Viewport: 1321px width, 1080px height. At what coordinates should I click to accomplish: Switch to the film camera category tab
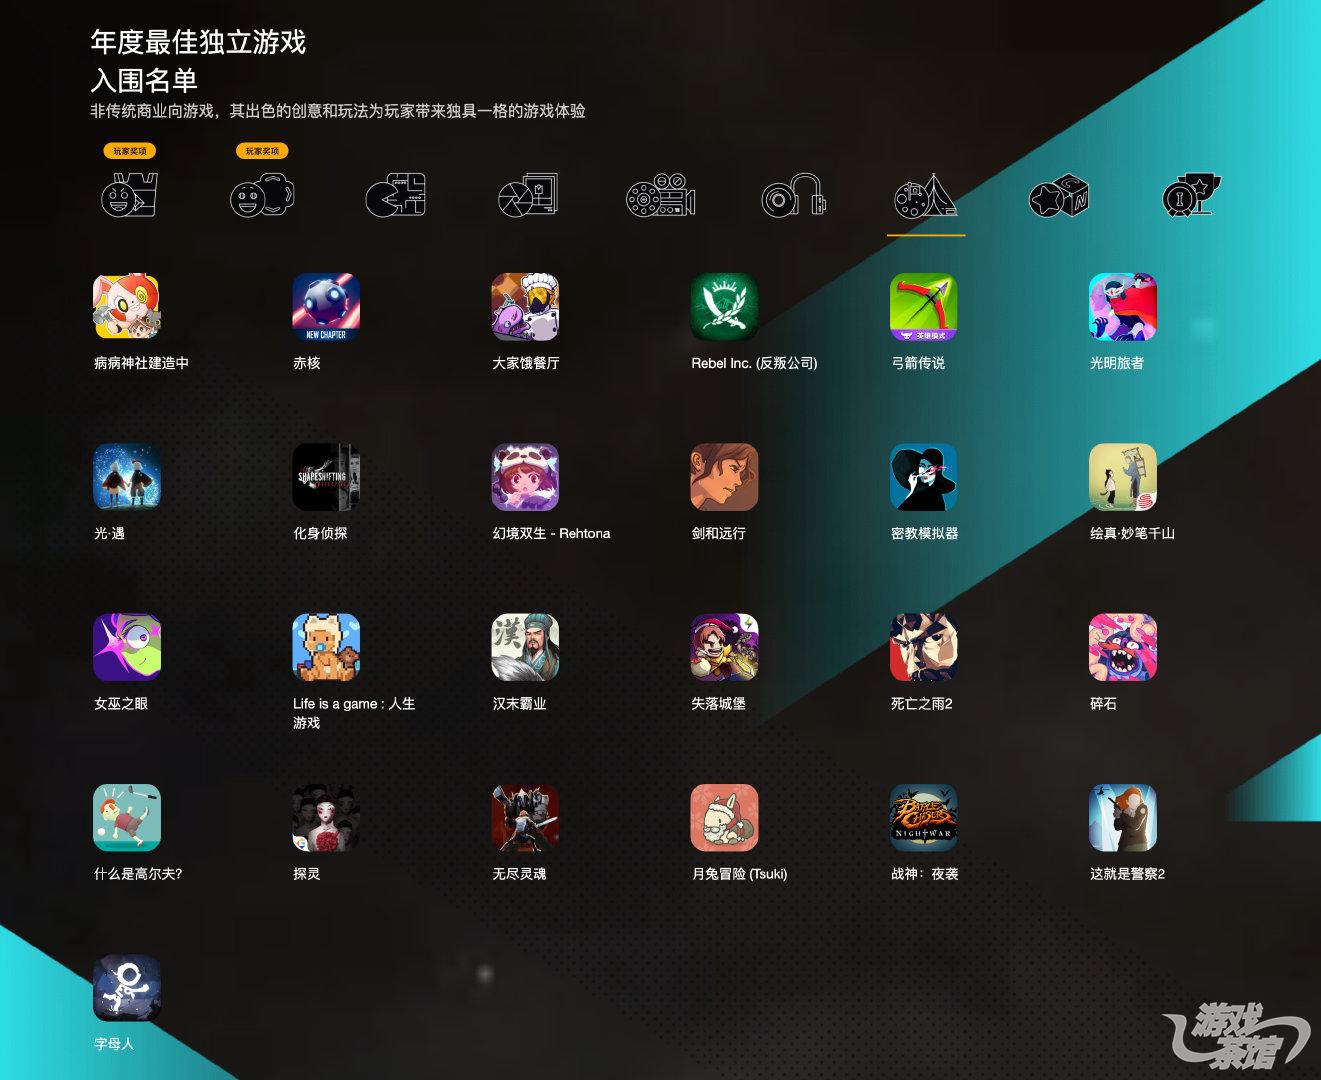[x=661, y=195]
